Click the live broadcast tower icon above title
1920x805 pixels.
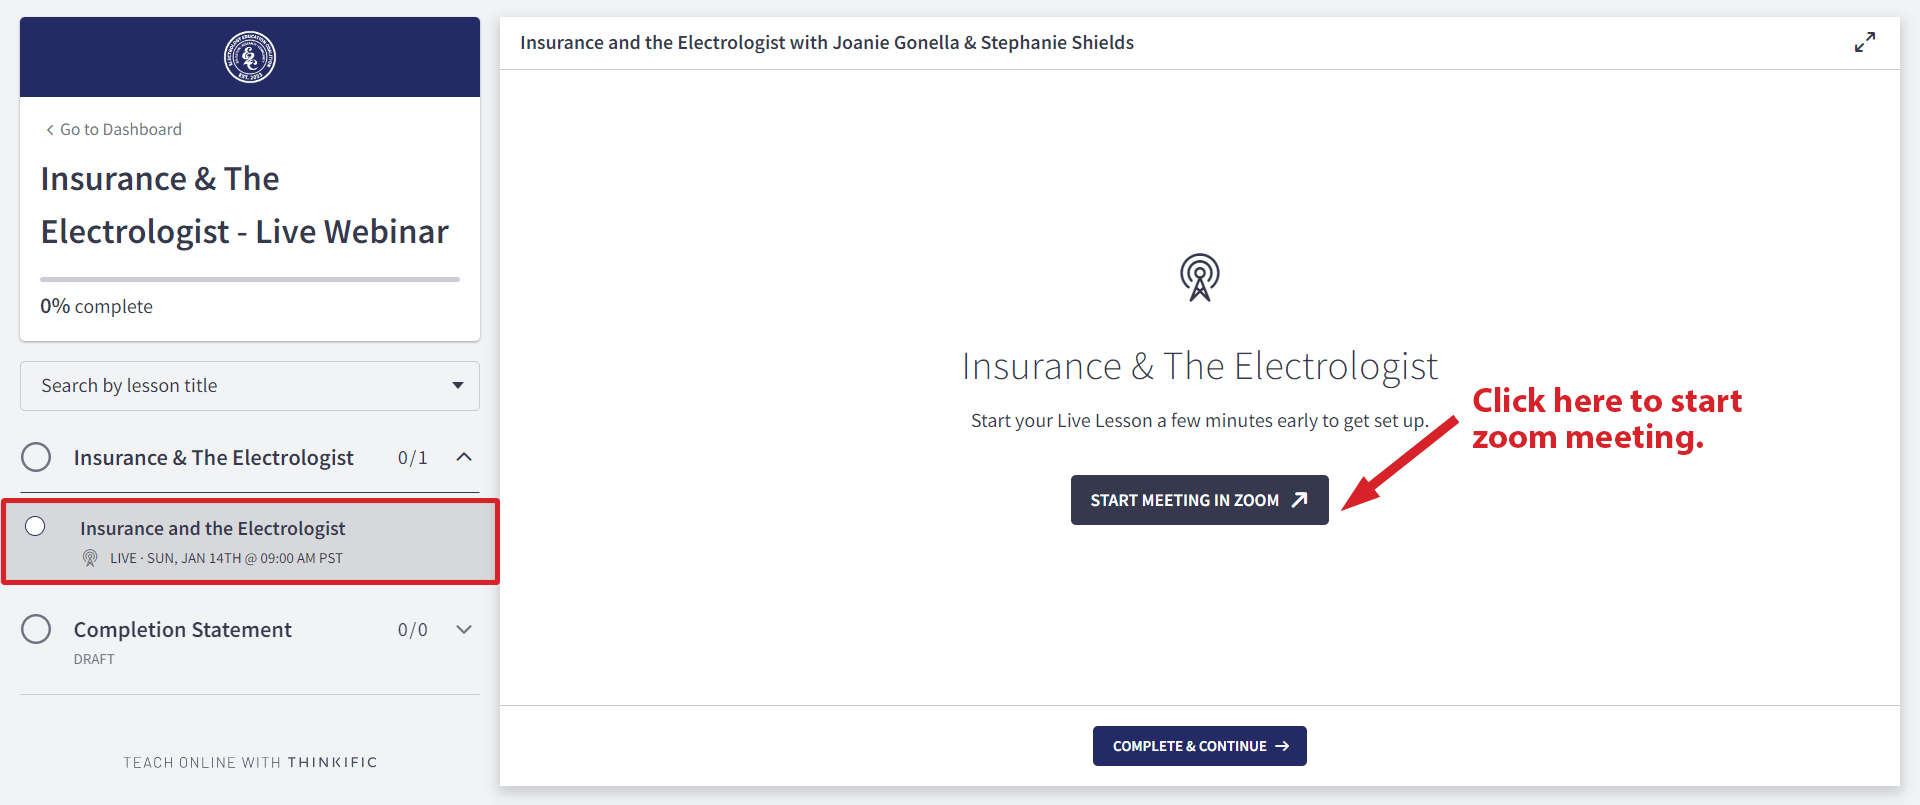[x=1200, y=277]
